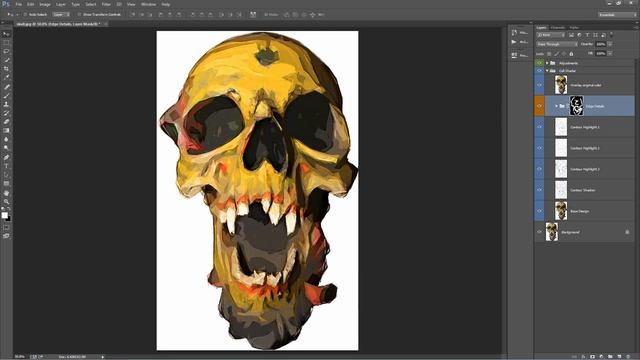Select the Move tool
This screenshot has width=640, height=360.
6,34
